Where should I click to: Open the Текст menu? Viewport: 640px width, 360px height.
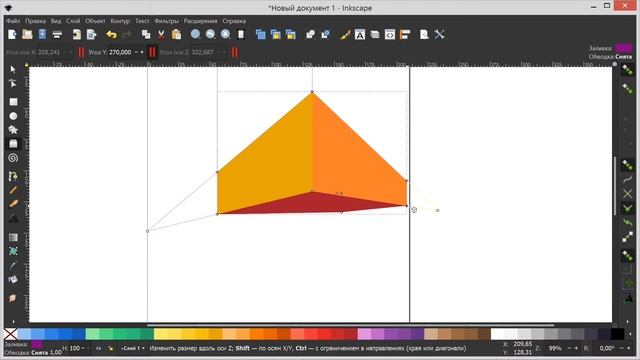142,21
